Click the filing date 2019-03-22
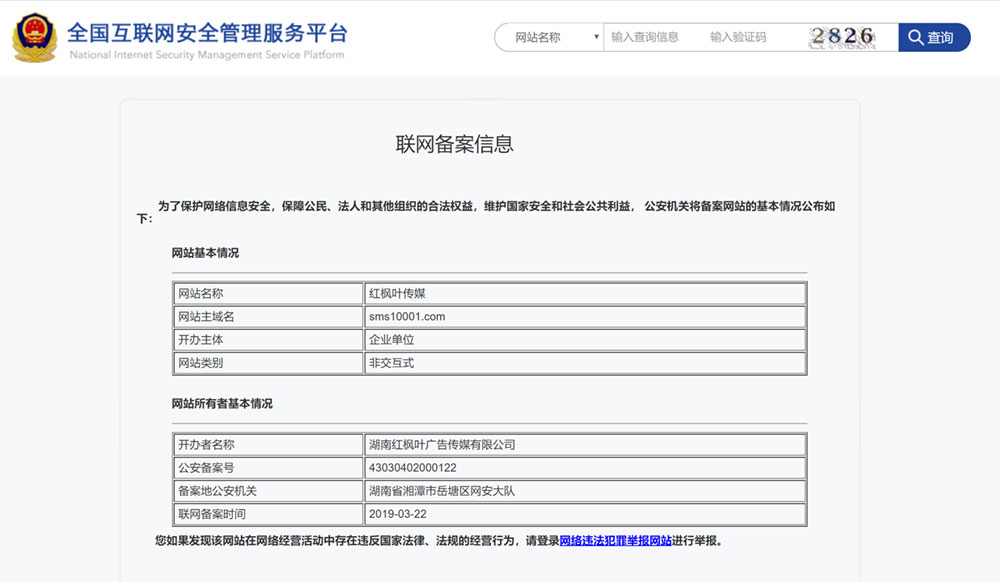The width and height of the screenshot is (1000, 582). pos(398,514)
